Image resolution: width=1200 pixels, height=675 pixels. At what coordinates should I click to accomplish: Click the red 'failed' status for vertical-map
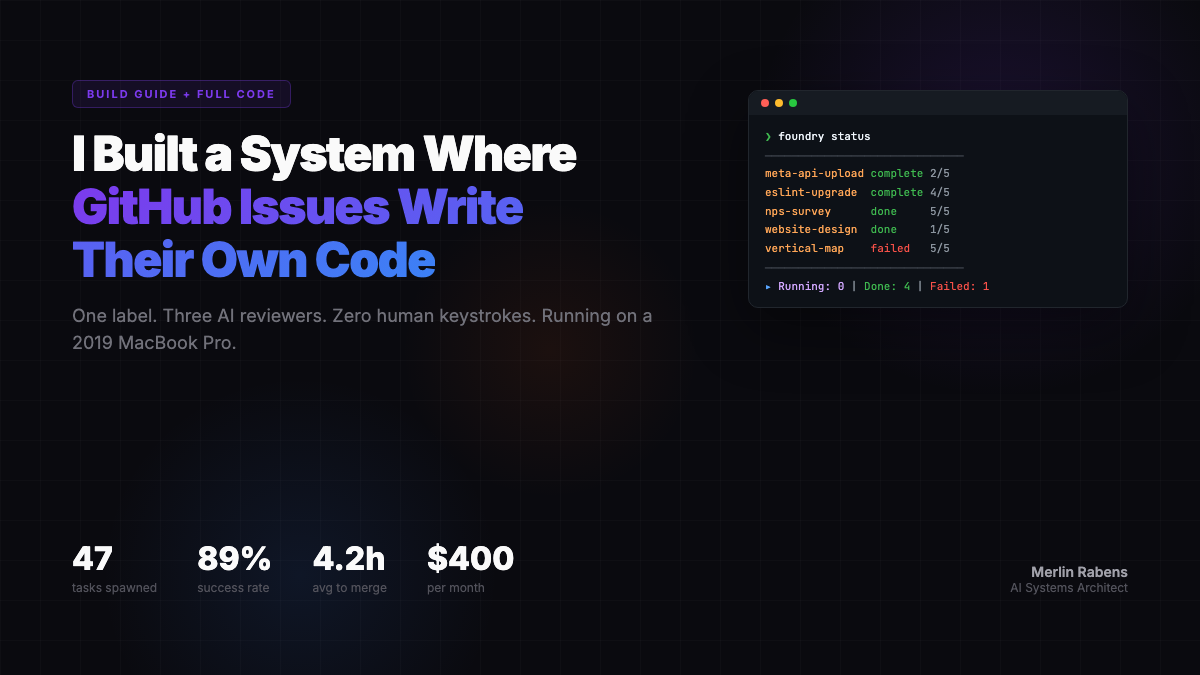click(890, 248)
